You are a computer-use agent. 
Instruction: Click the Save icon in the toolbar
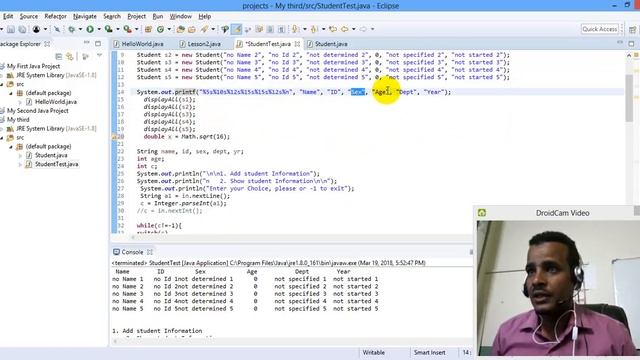tap(11, 29)
